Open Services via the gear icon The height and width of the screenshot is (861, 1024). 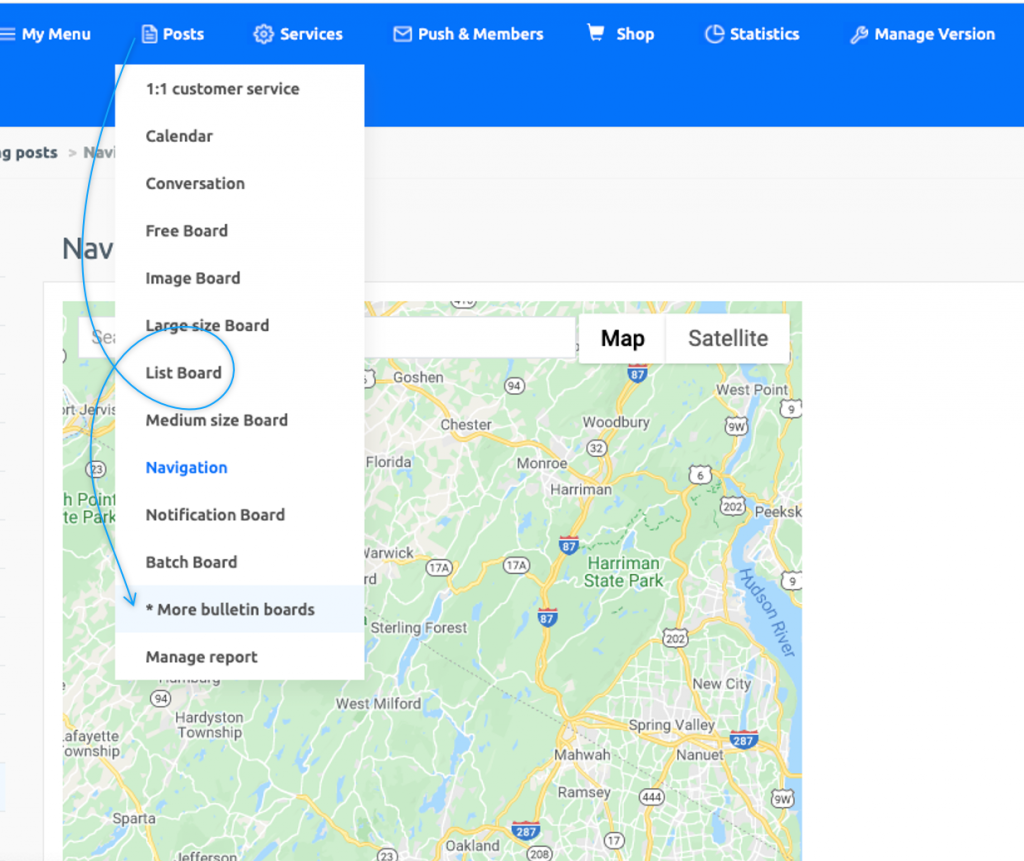point(264,33)
